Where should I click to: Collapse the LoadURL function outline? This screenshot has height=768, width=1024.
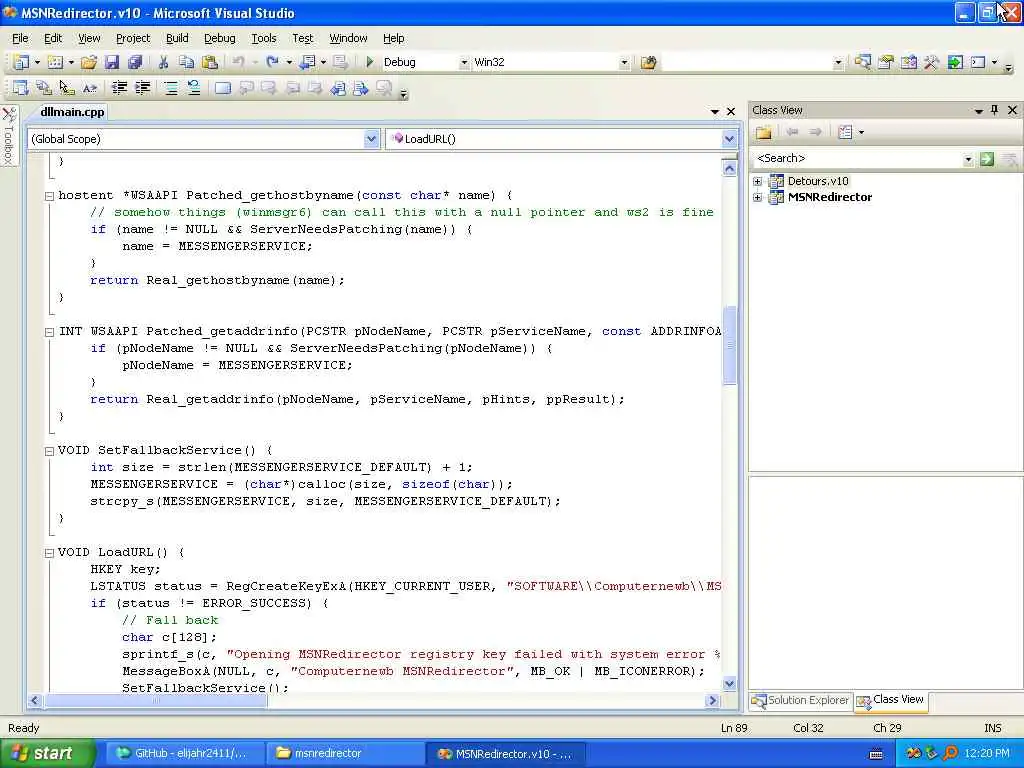pos(49,553)
